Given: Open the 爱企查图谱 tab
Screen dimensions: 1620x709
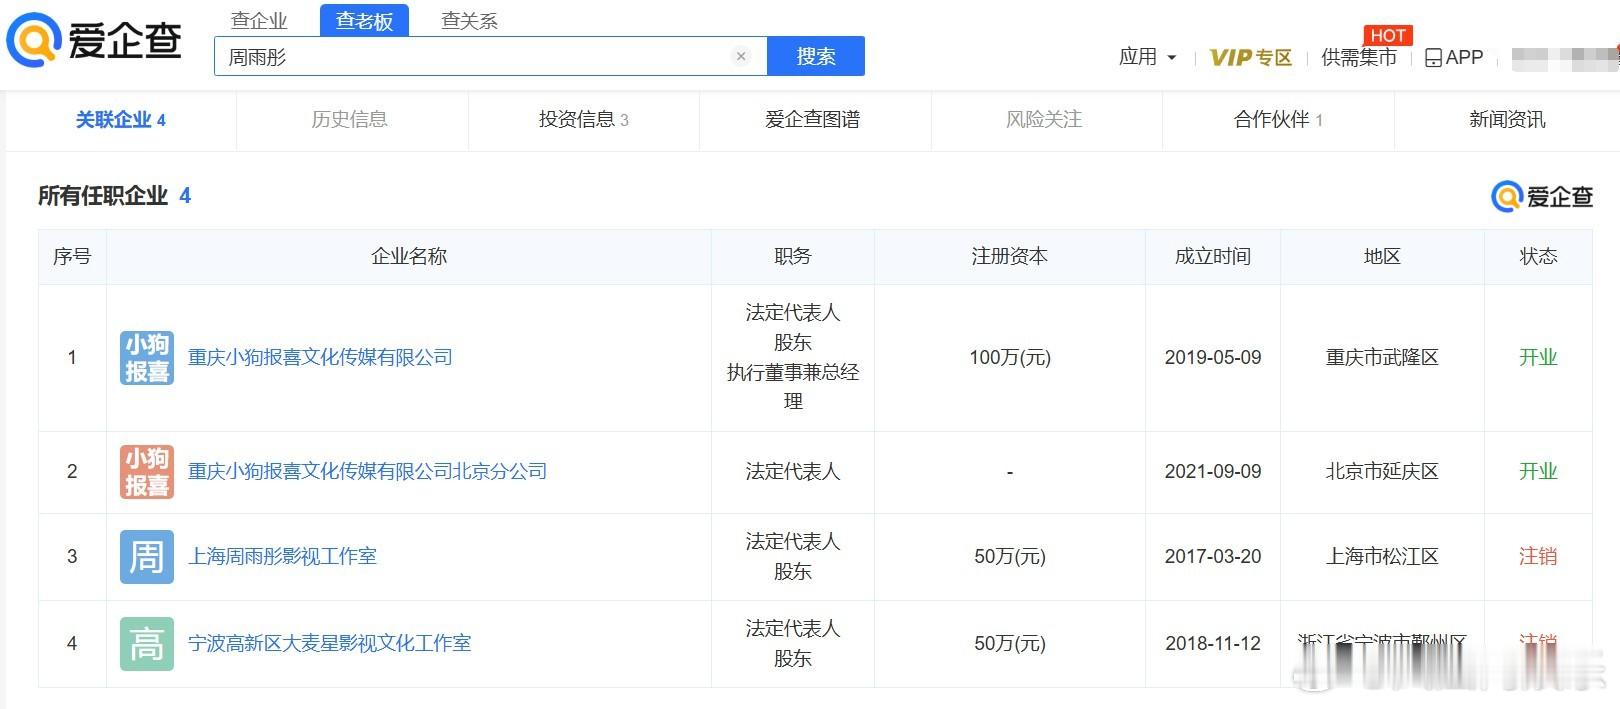Looking at the screenshot, I should (x=812, y=120).
